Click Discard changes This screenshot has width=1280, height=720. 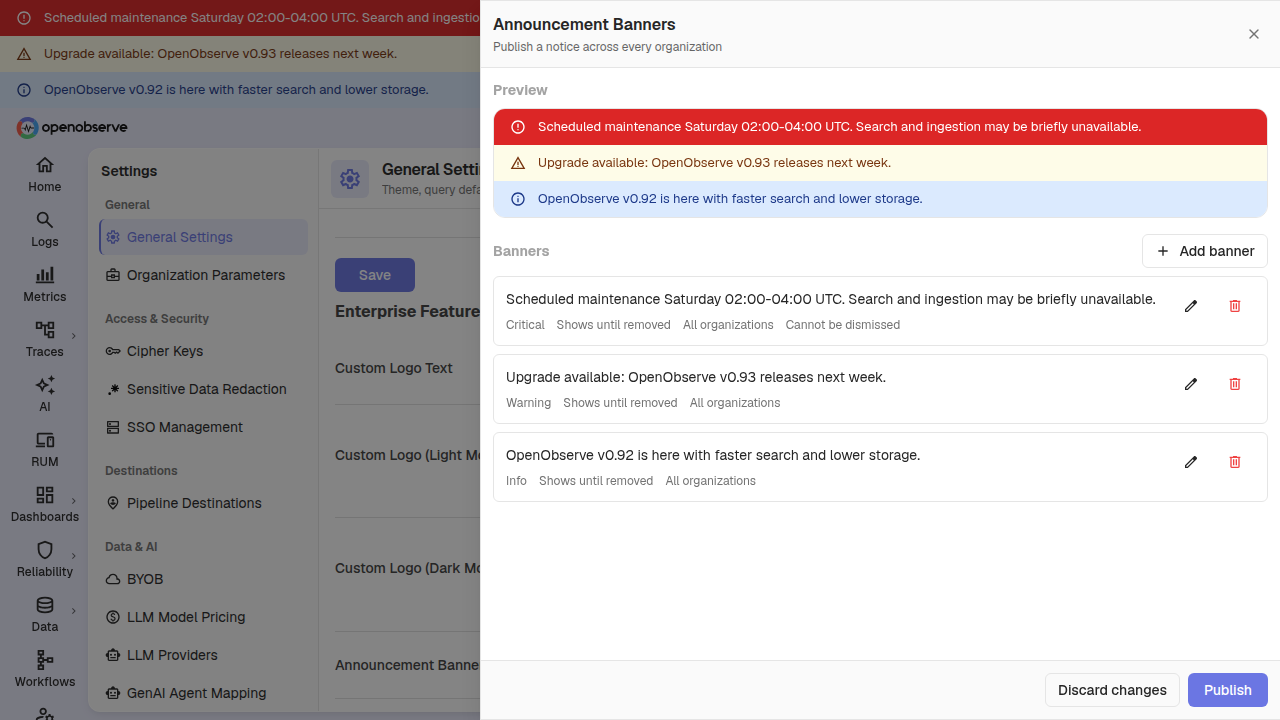coord(1112,690)
